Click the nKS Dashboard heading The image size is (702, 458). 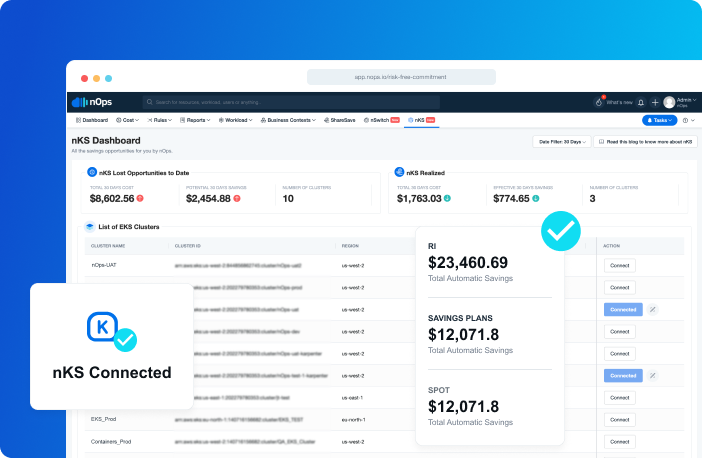tap(106, 141)
